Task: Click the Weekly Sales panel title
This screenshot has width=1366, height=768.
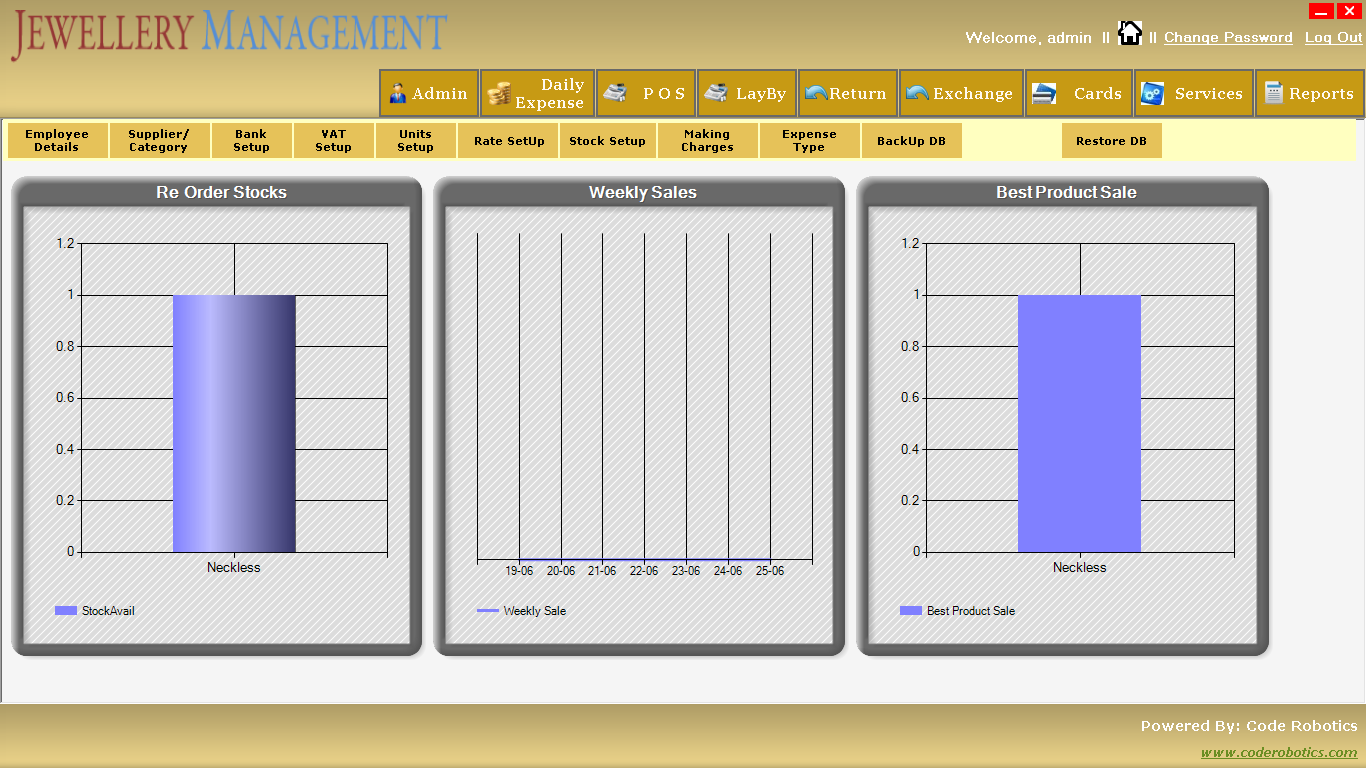Action: [643, 193]
